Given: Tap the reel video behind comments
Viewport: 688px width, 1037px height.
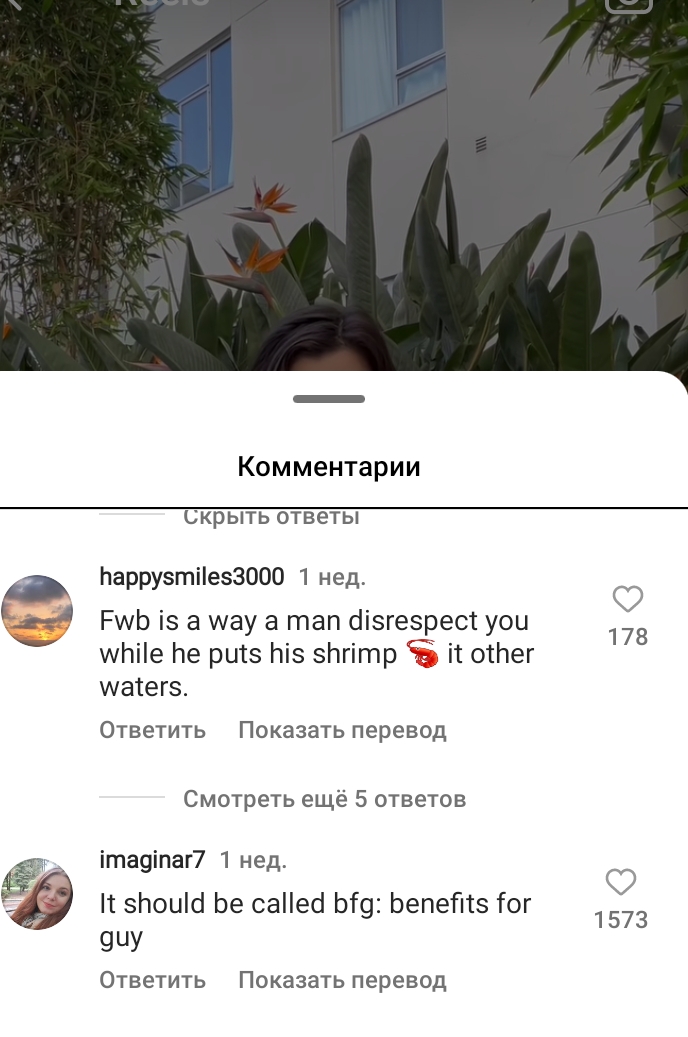Looking at the screenshot, I should click(344, 185).
